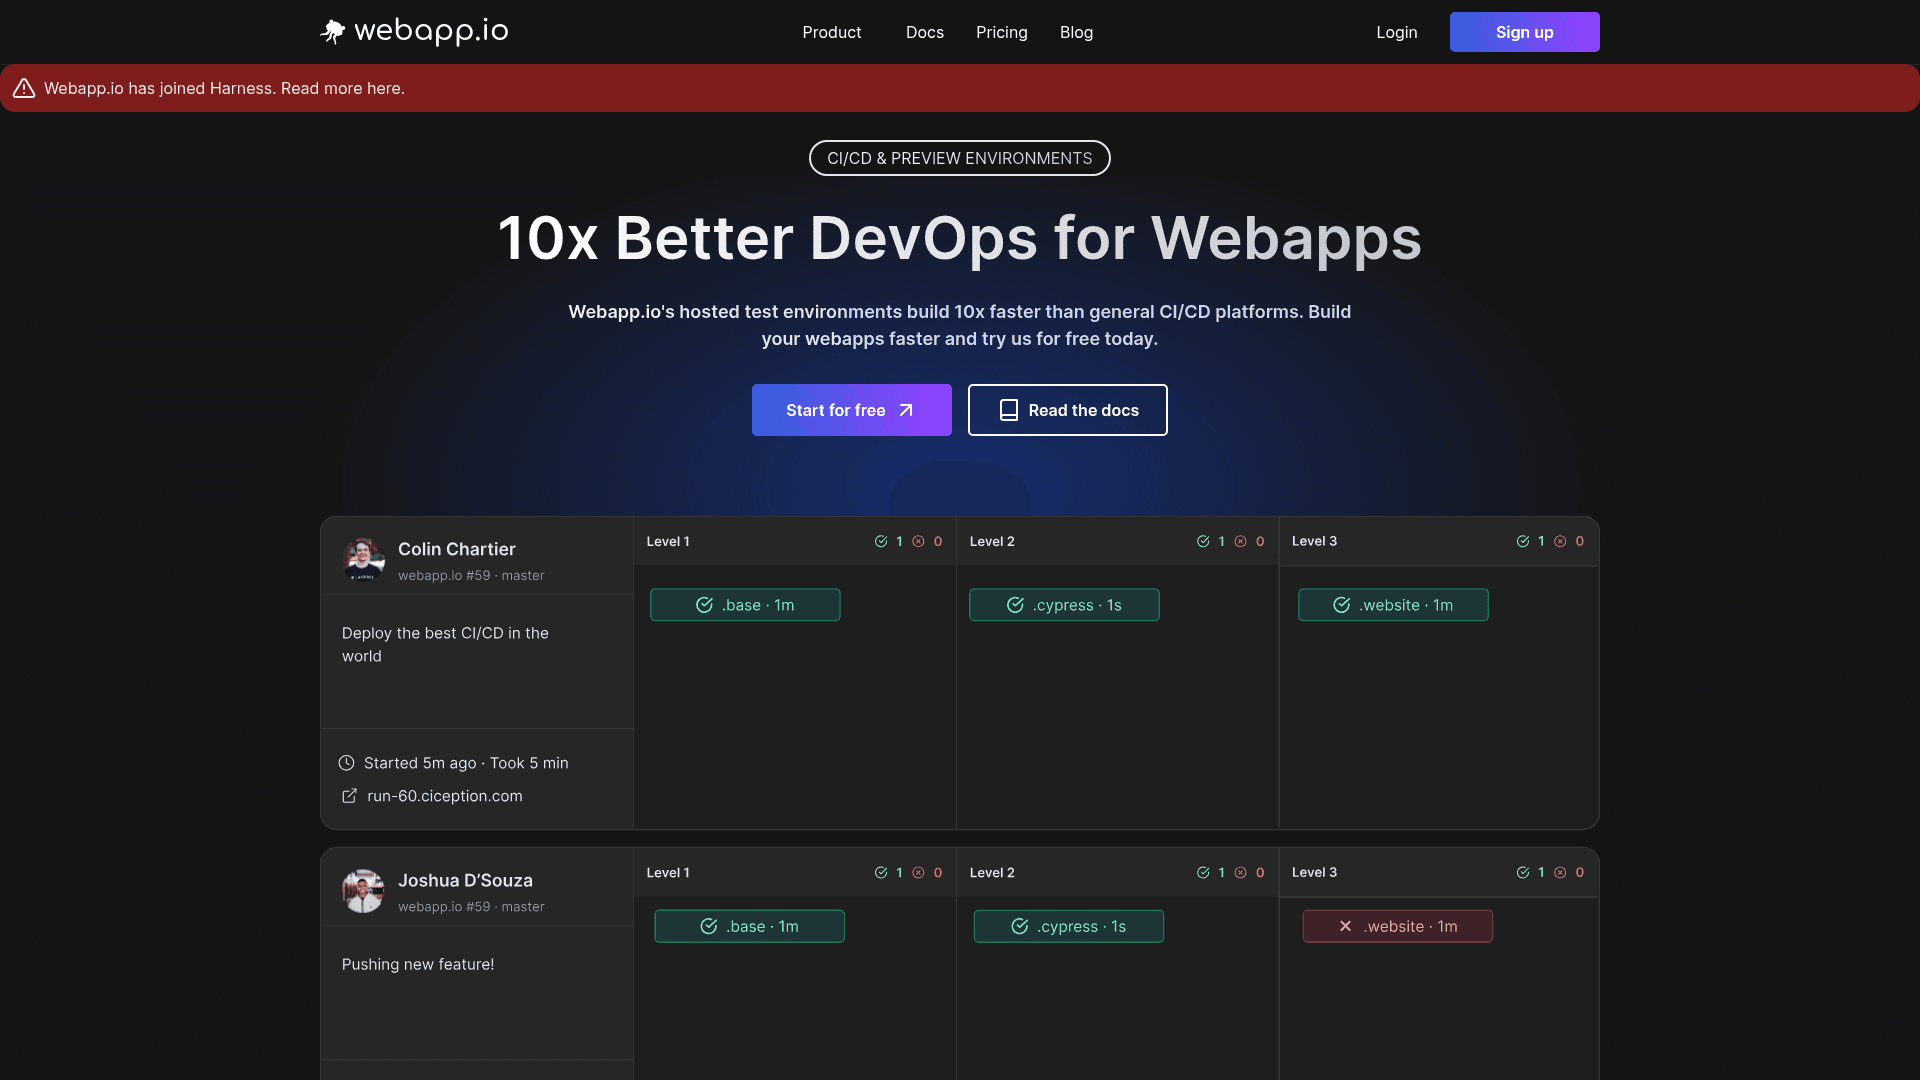Click success count icon in Colin's Level 2 header

tap(1203, 541)
